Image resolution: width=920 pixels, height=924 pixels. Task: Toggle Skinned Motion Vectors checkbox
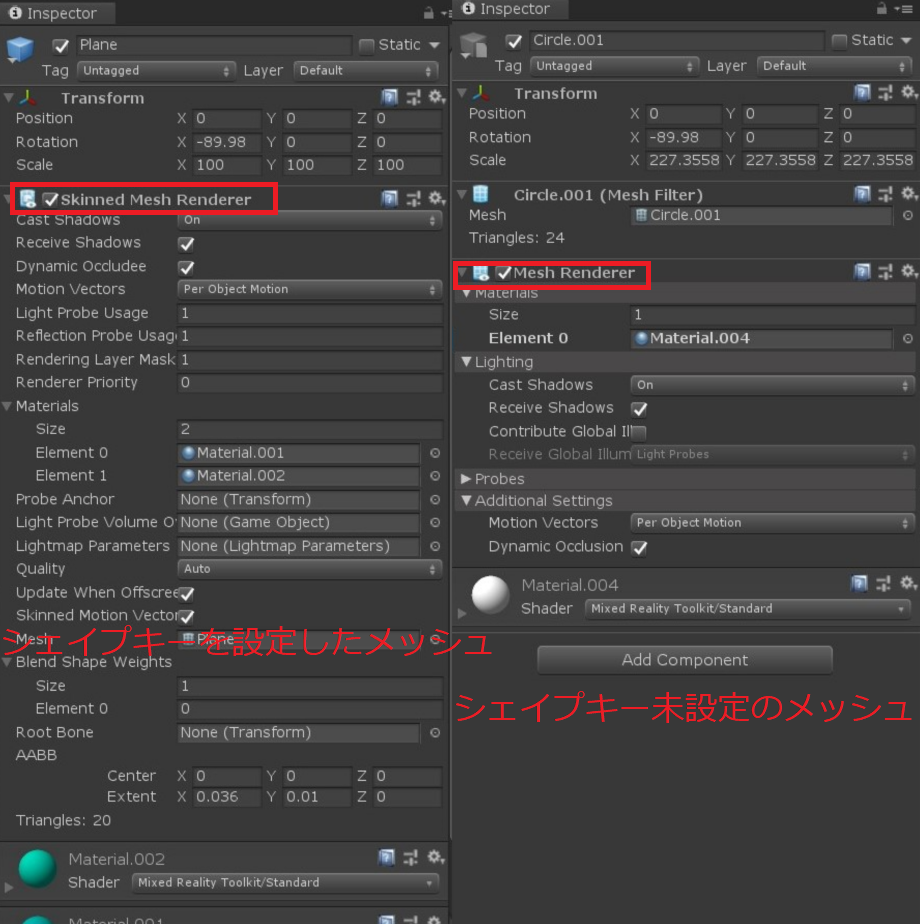pos(187,616)
